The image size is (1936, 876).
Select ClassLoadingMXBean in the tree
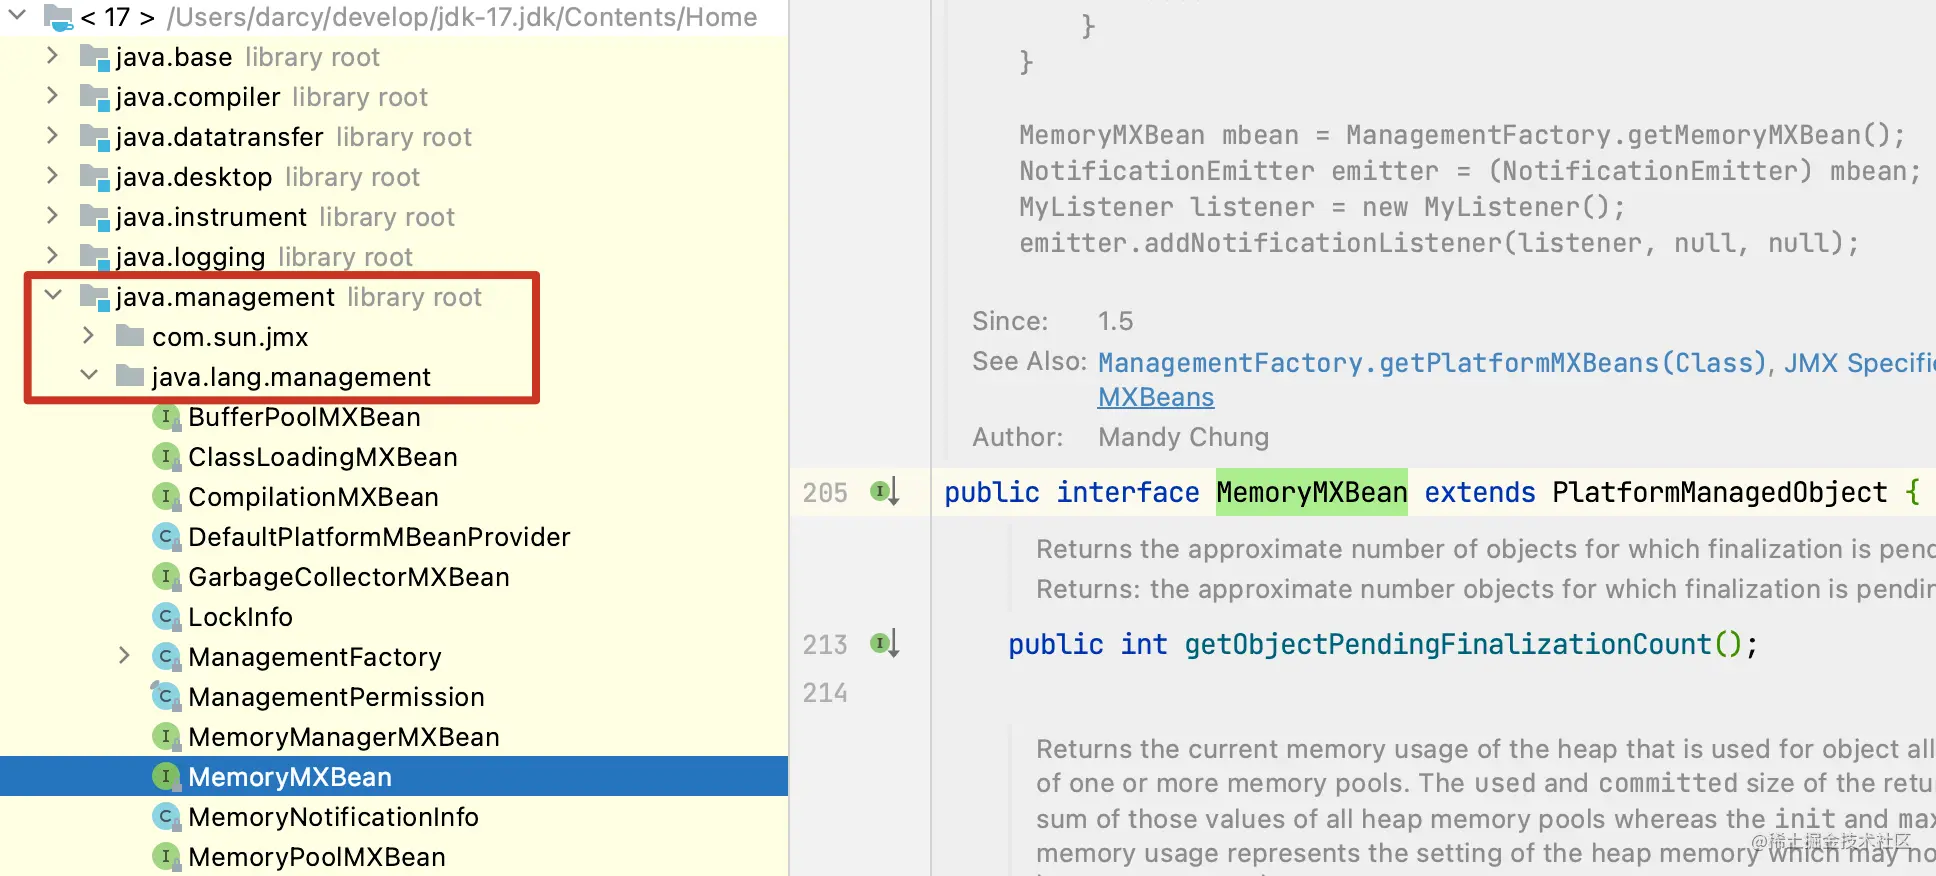323,457
